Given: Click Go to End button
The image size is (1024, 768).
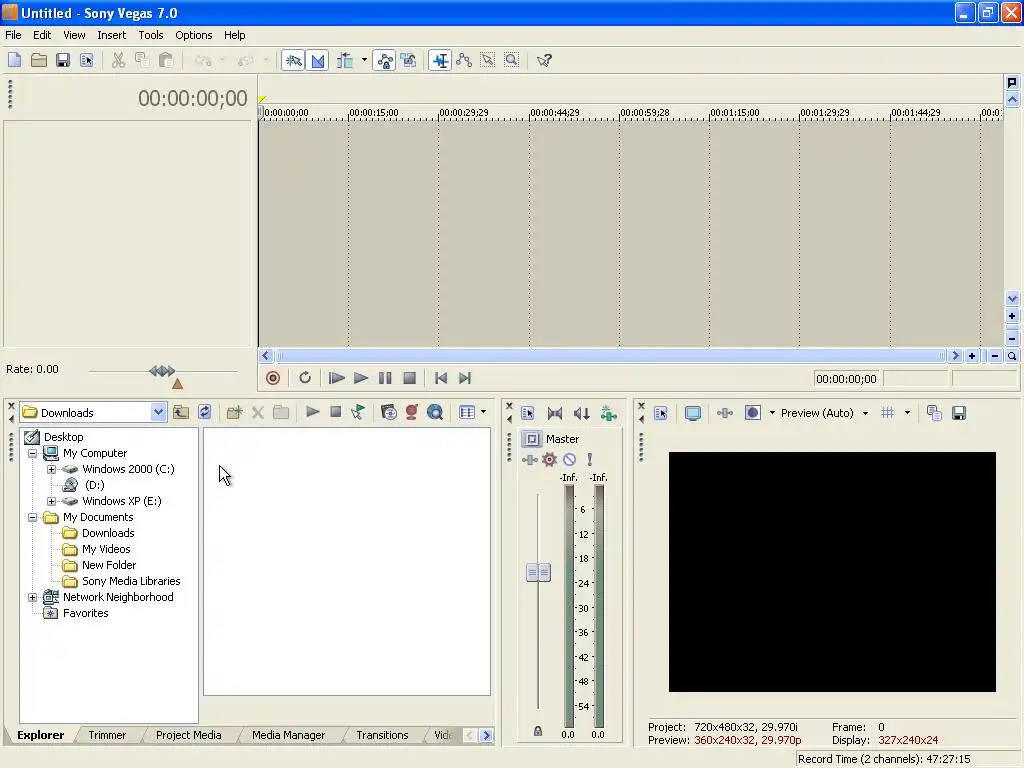Looking at the screenshot, I should [x=465, y=378].
